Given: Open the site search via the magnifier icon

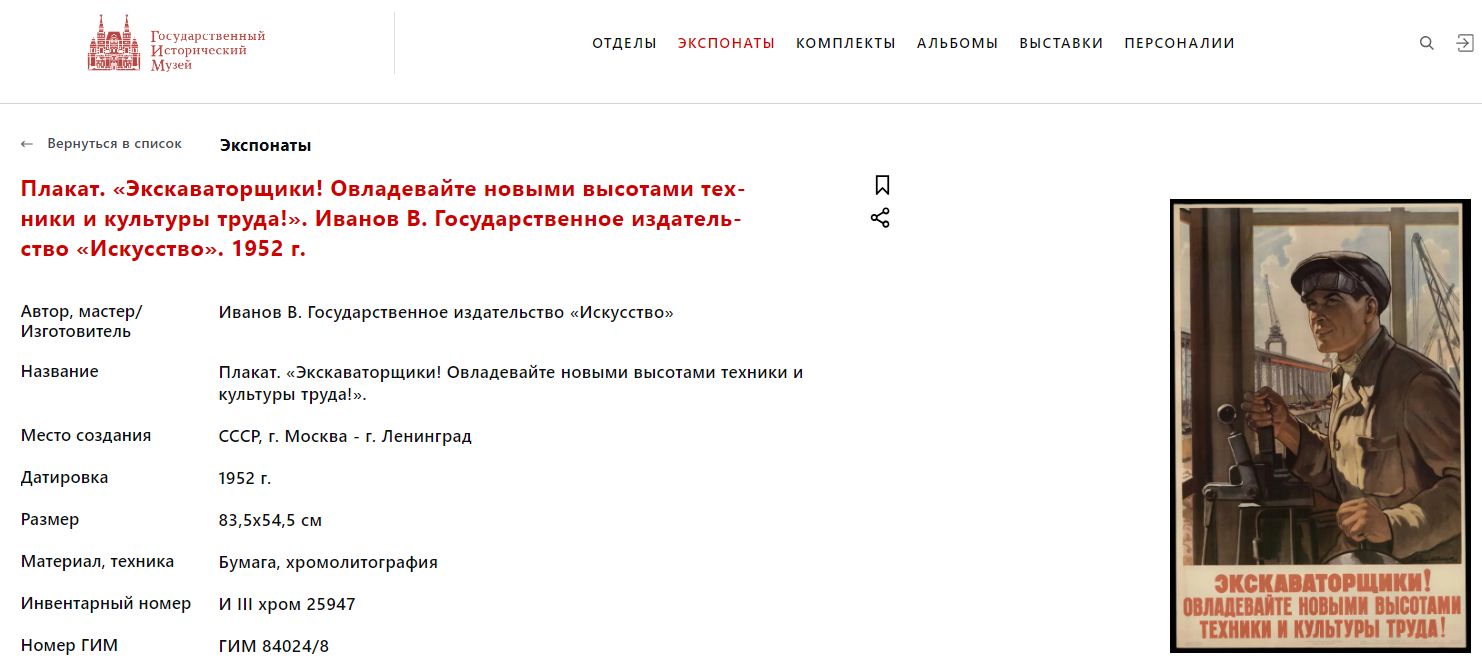Looking at the screenshot, I should pos(1425,43).
